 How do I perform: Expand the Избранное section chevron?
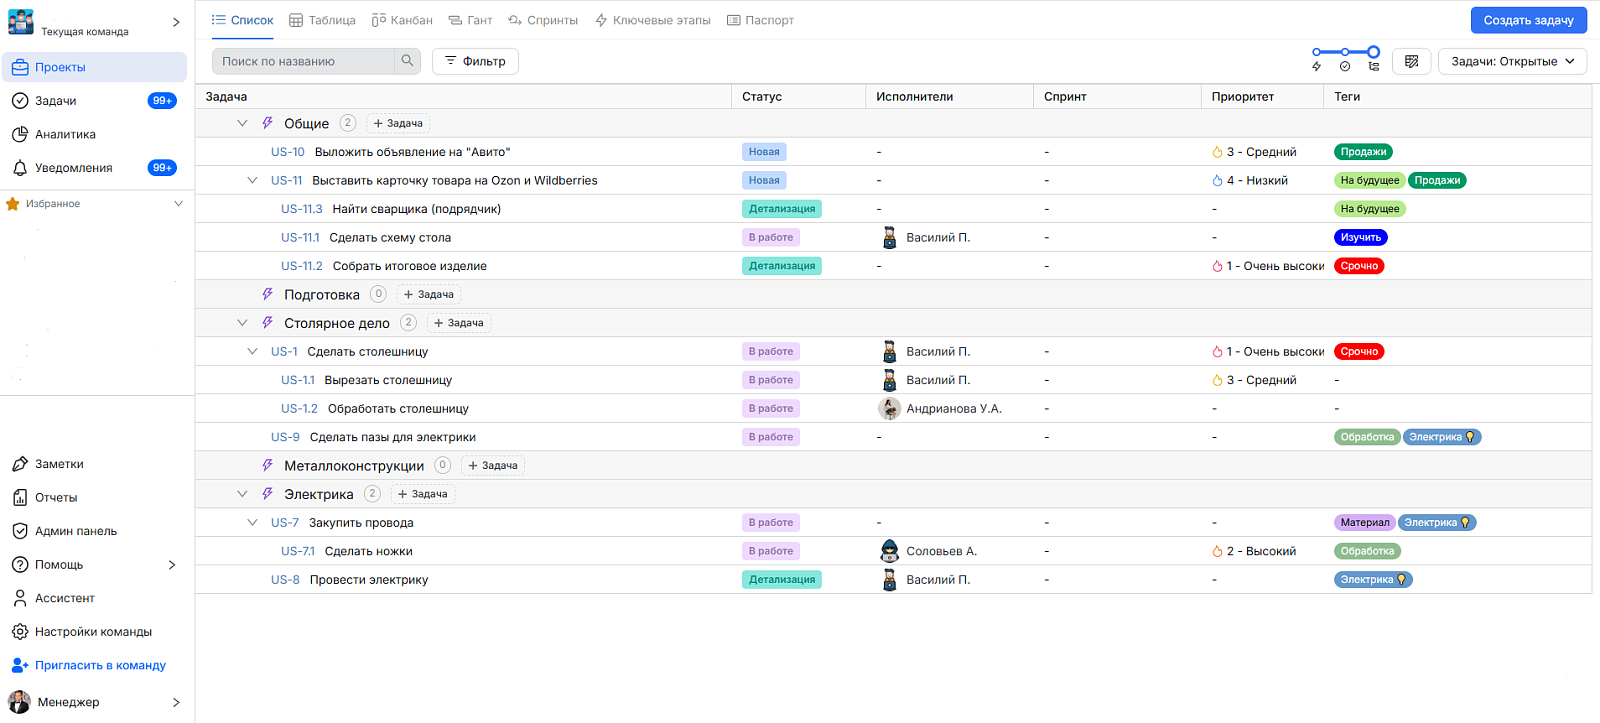[178, 204]
